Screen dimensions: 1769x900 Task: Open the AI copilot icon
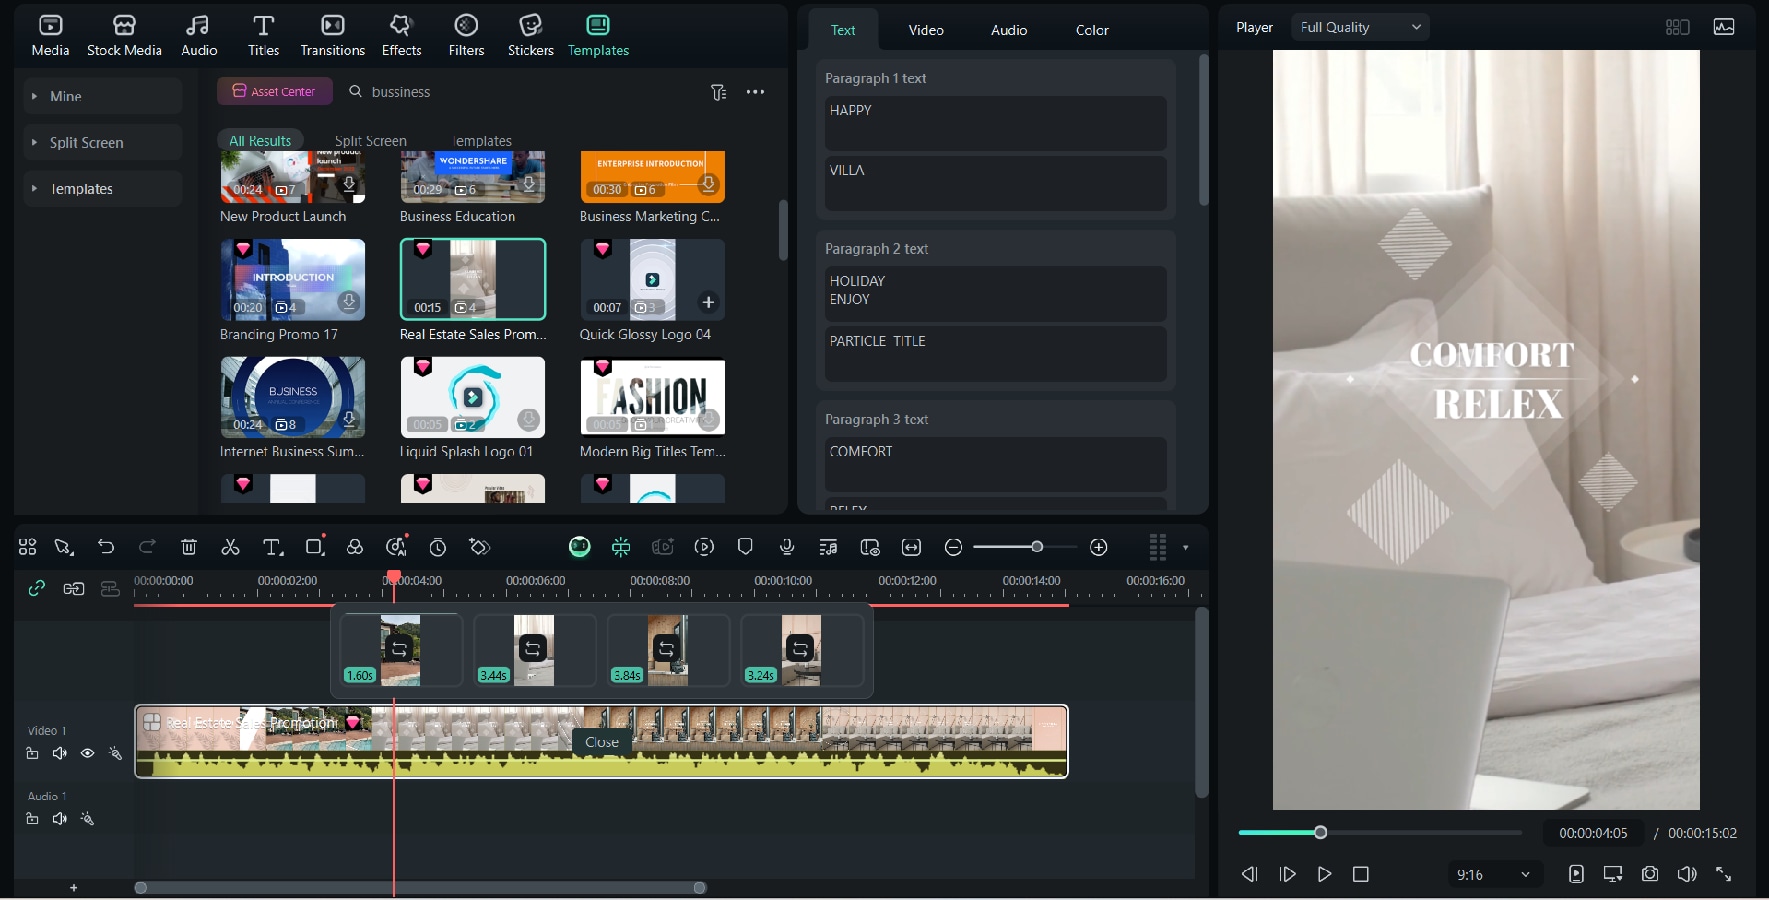[x=579, y=547]
